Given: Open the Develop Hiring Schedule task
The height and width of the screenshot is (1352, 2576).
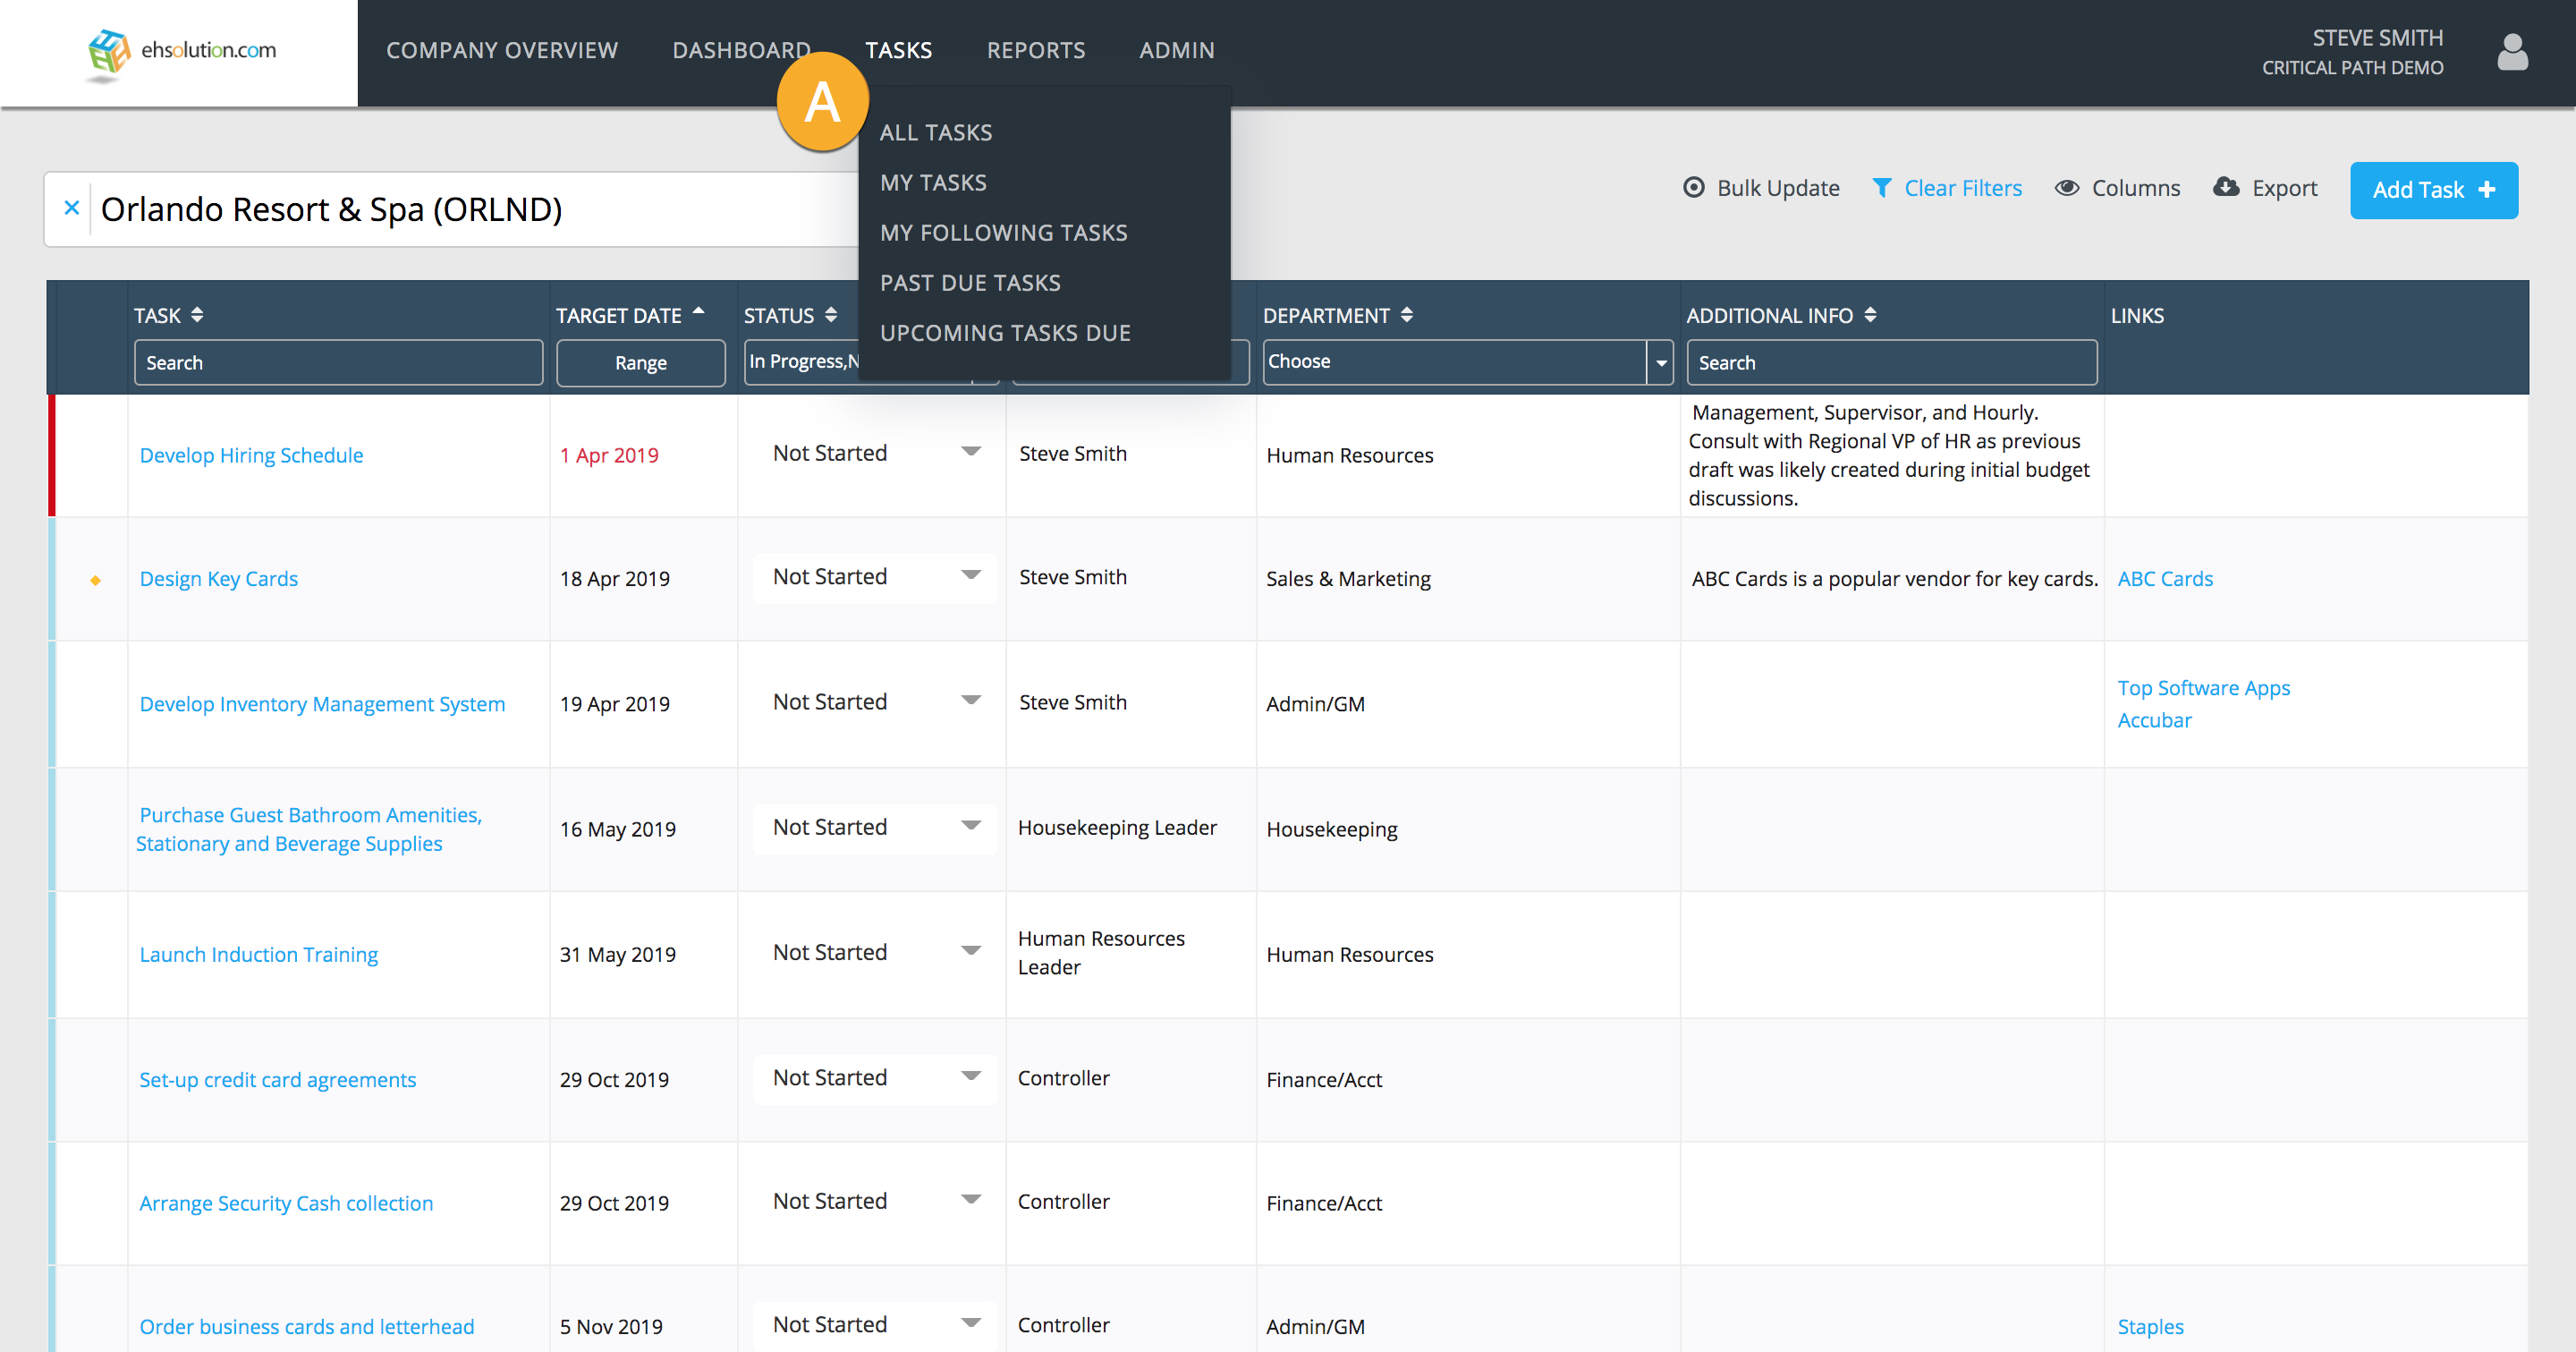Looking at the screenshot, I should [x=251, y=455].
